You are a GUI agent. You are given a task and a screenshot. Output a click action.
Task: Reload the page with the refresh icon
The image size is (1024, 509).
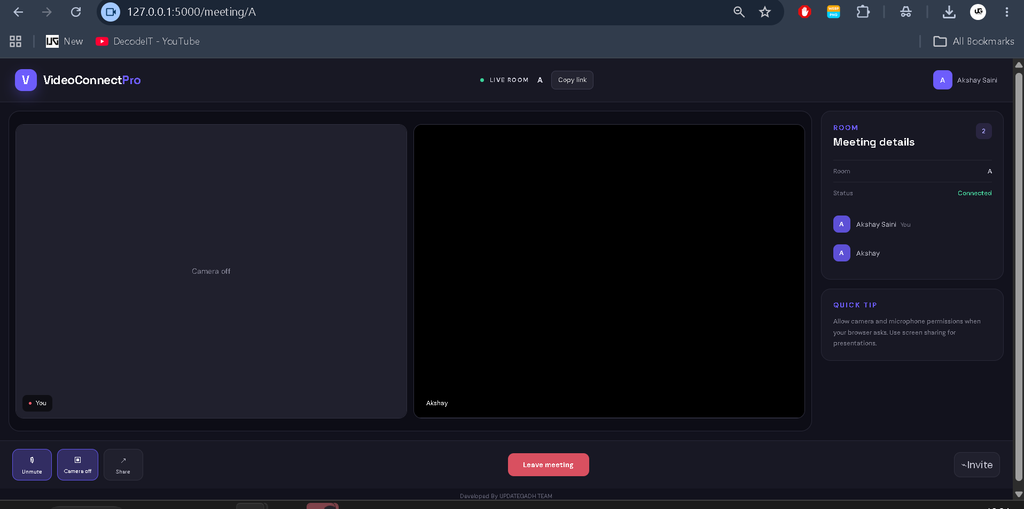pos(76,12)
